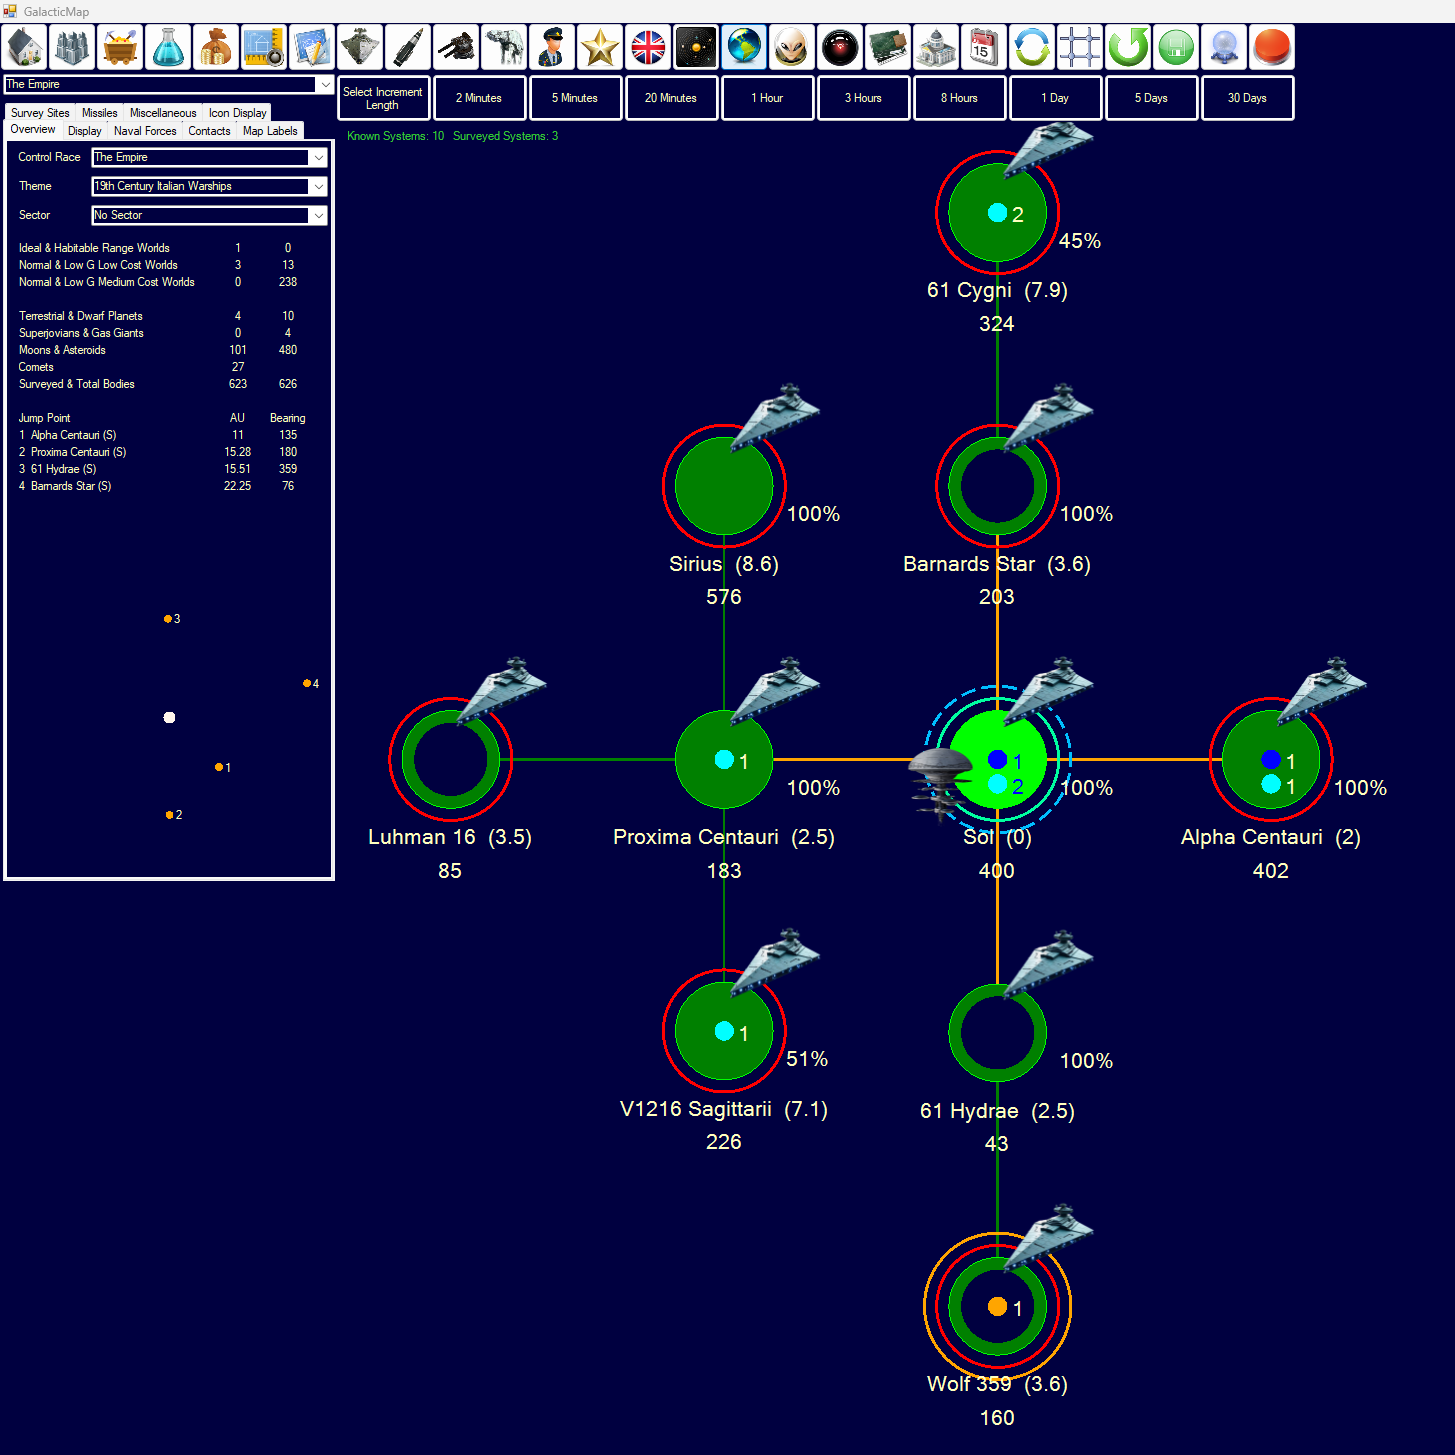Image resolution: width=1455 pixels, height=1455 pixels.
Task: Click the blueprint with ruler icon
Action: coord(264,47)
